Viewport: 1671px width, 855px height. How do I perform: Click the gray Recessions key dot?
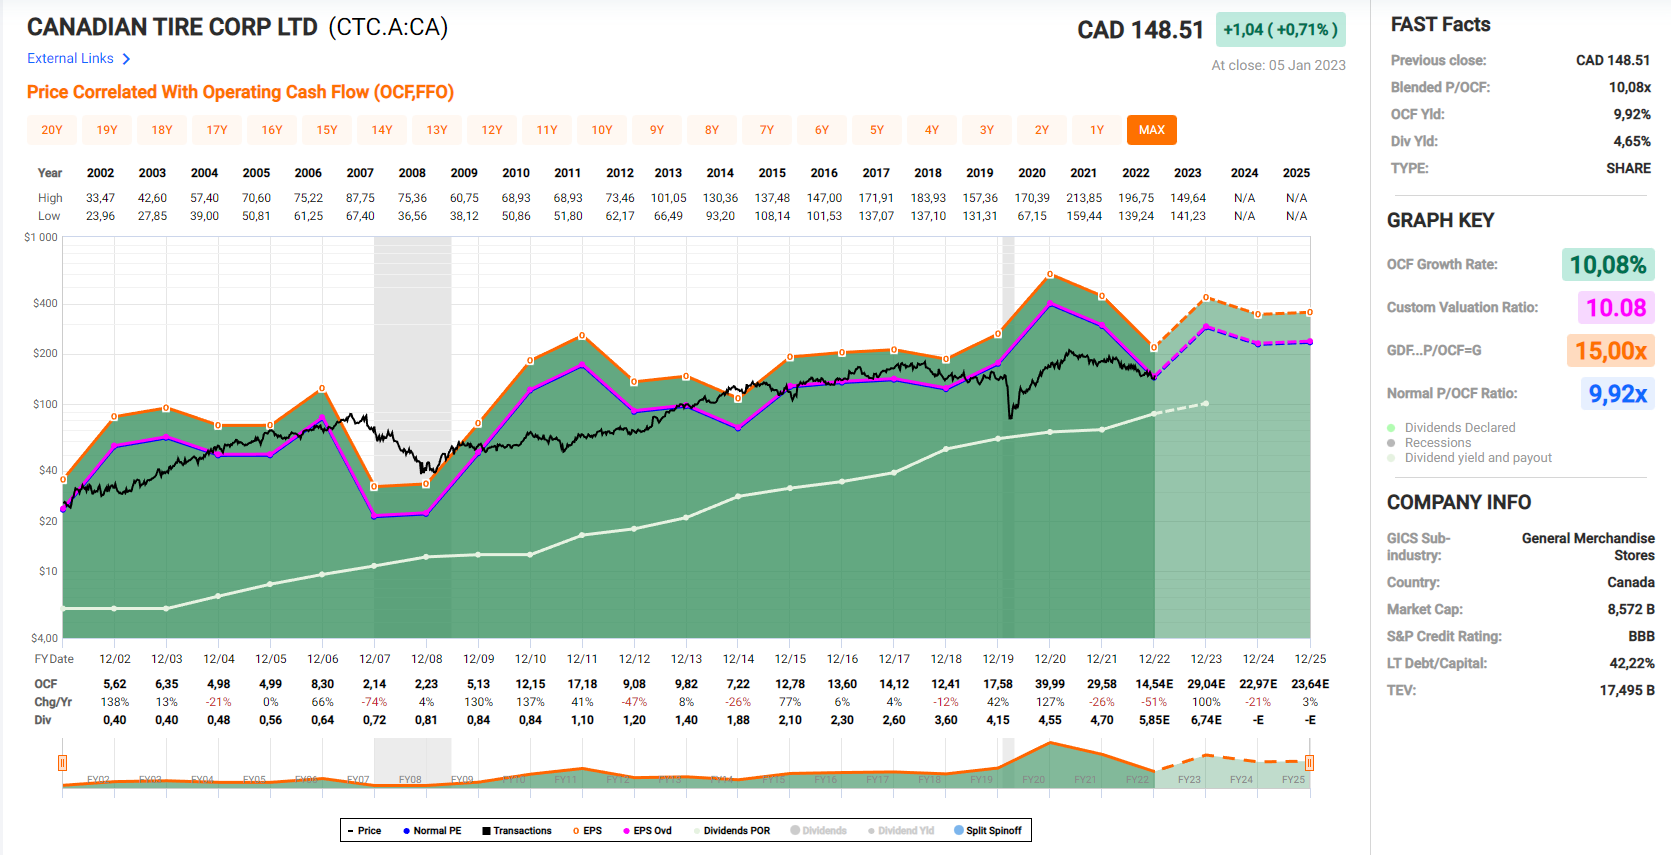[1391, 443]
